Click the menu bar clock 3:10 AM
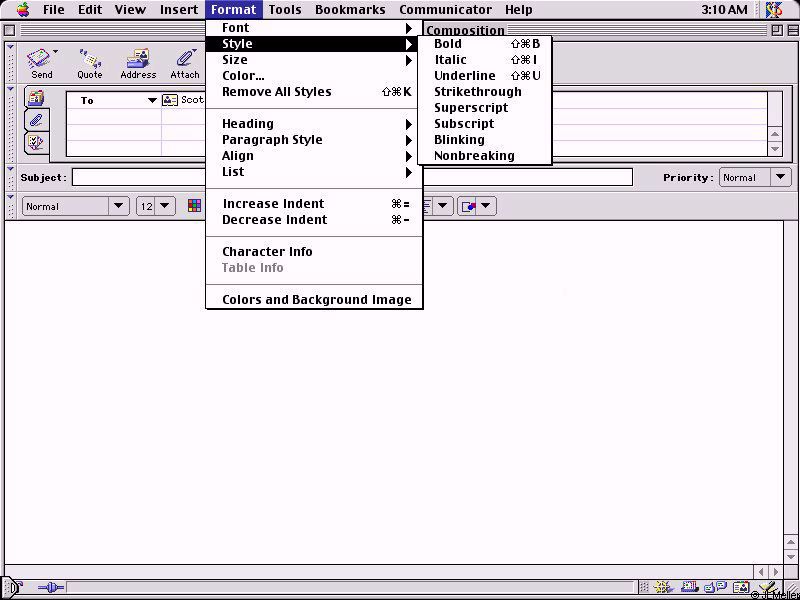 point(724,9)
